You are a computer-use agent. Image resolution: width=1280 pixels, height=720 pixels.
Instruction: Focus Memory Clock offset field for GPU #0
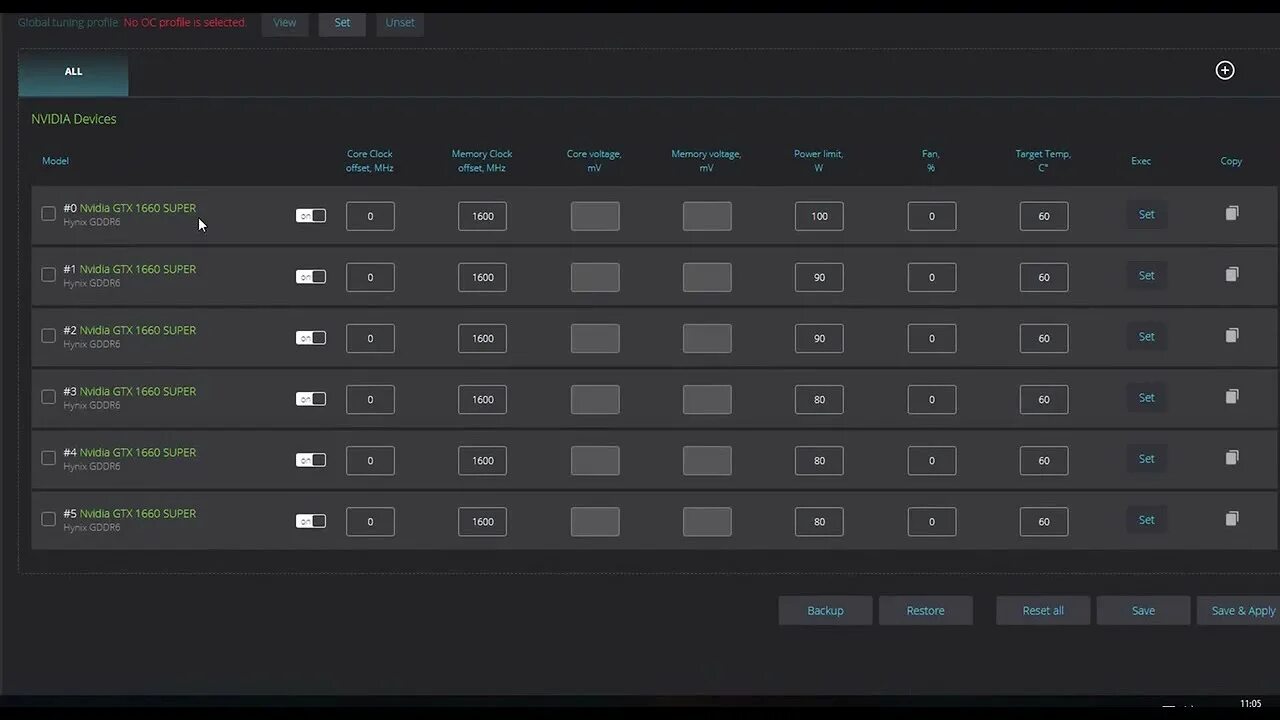(482, 216)
